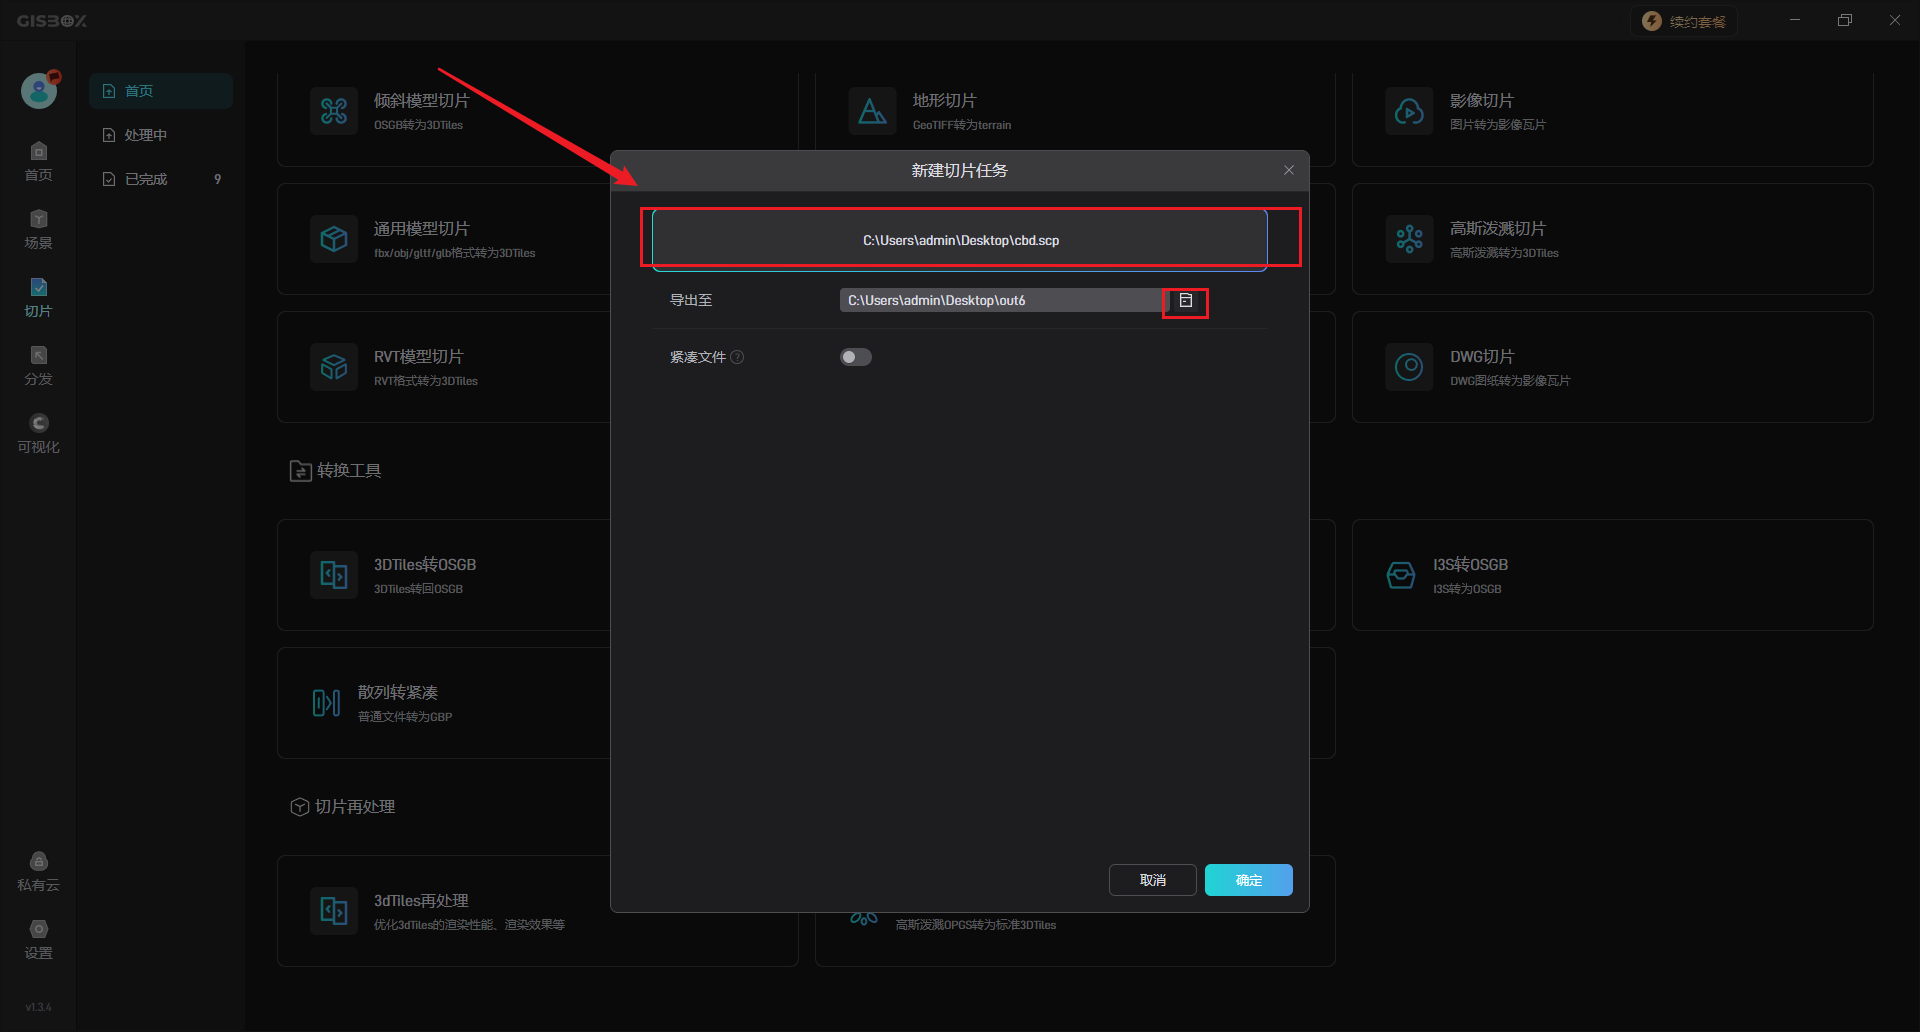Click 确定 to confirm the task
This screenshot has width=1920, height=1032.
(x=1248, y=880)
